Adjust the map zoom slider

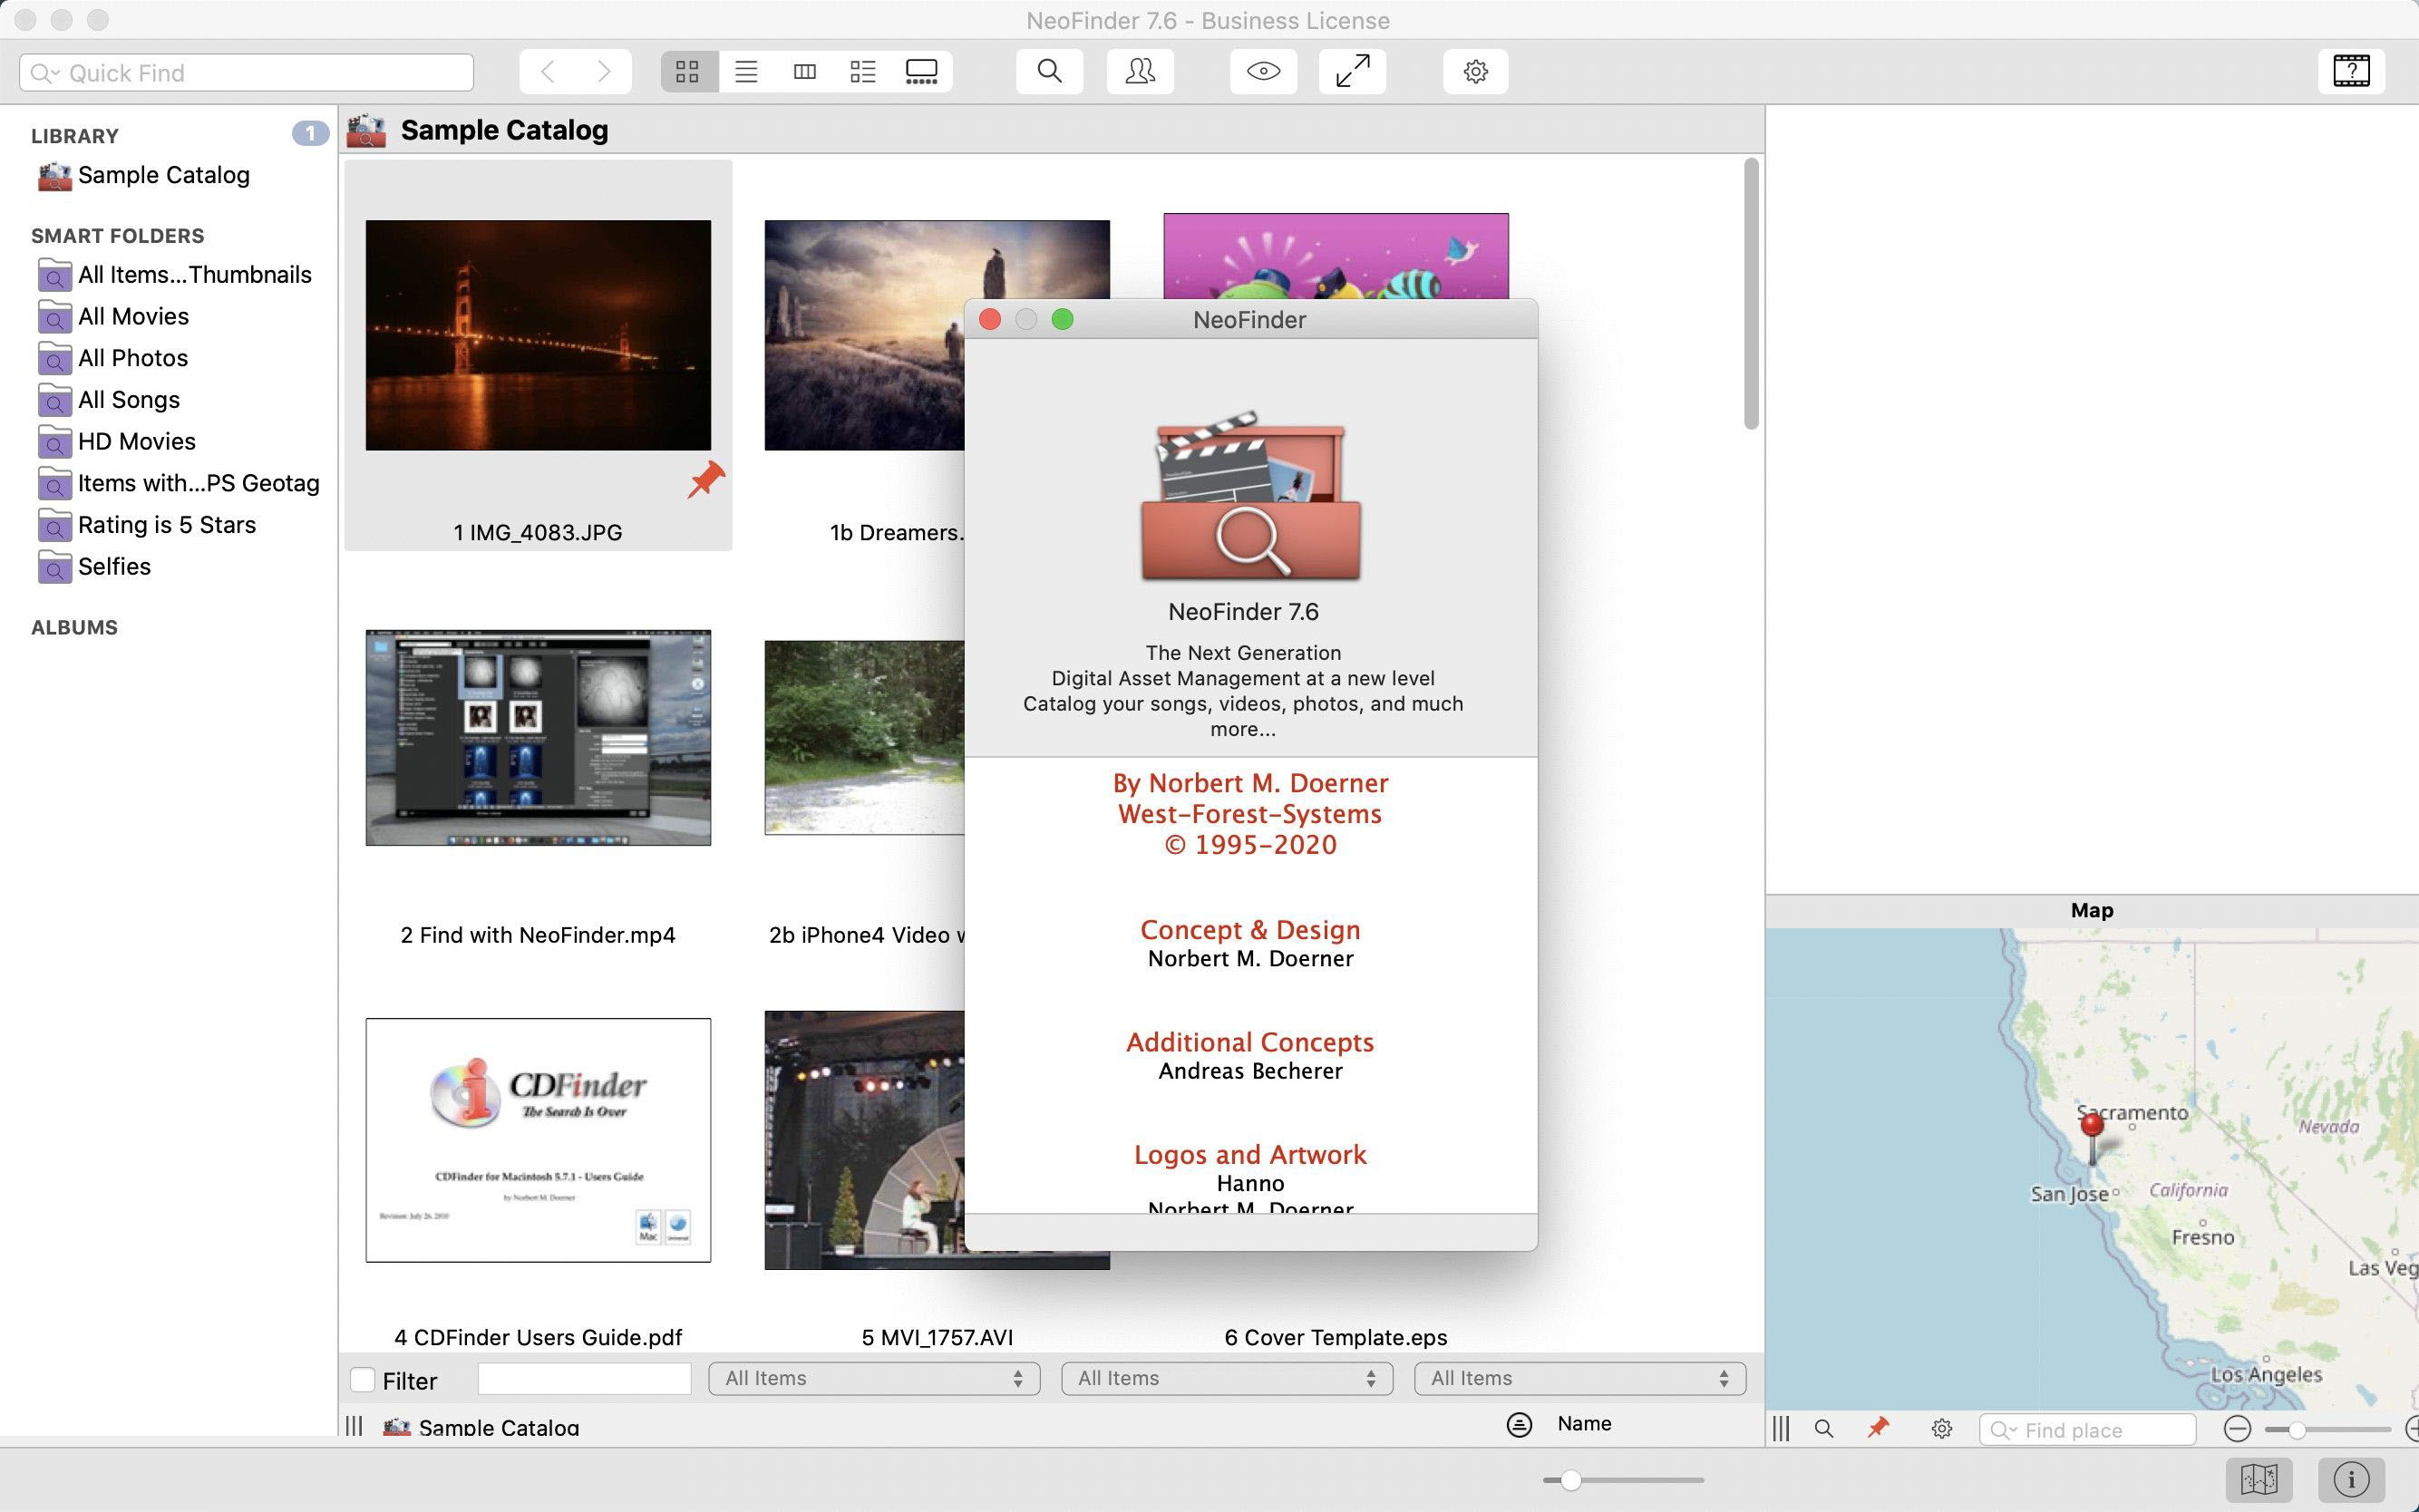pos(2297,1430)
